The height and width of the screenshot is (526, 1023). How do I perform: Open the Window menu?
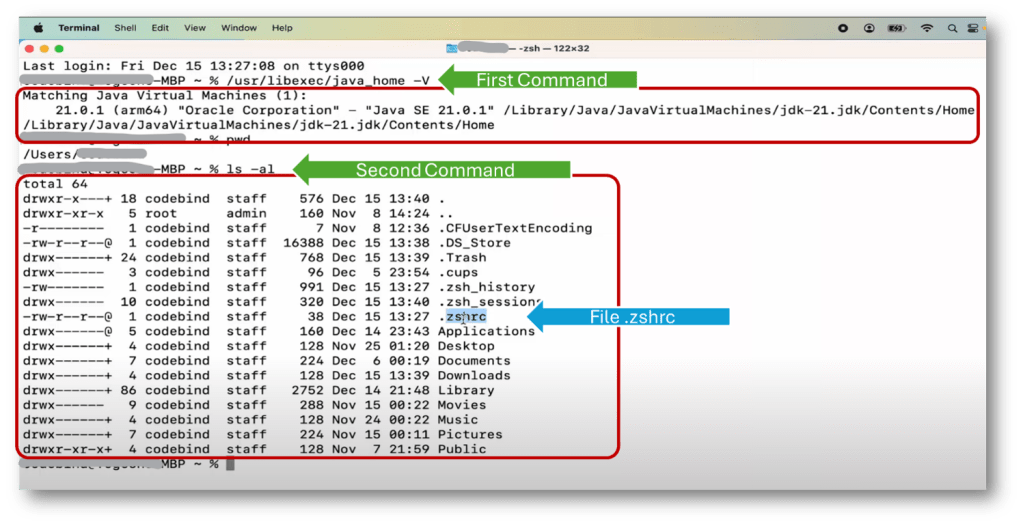tap(238, 28)
